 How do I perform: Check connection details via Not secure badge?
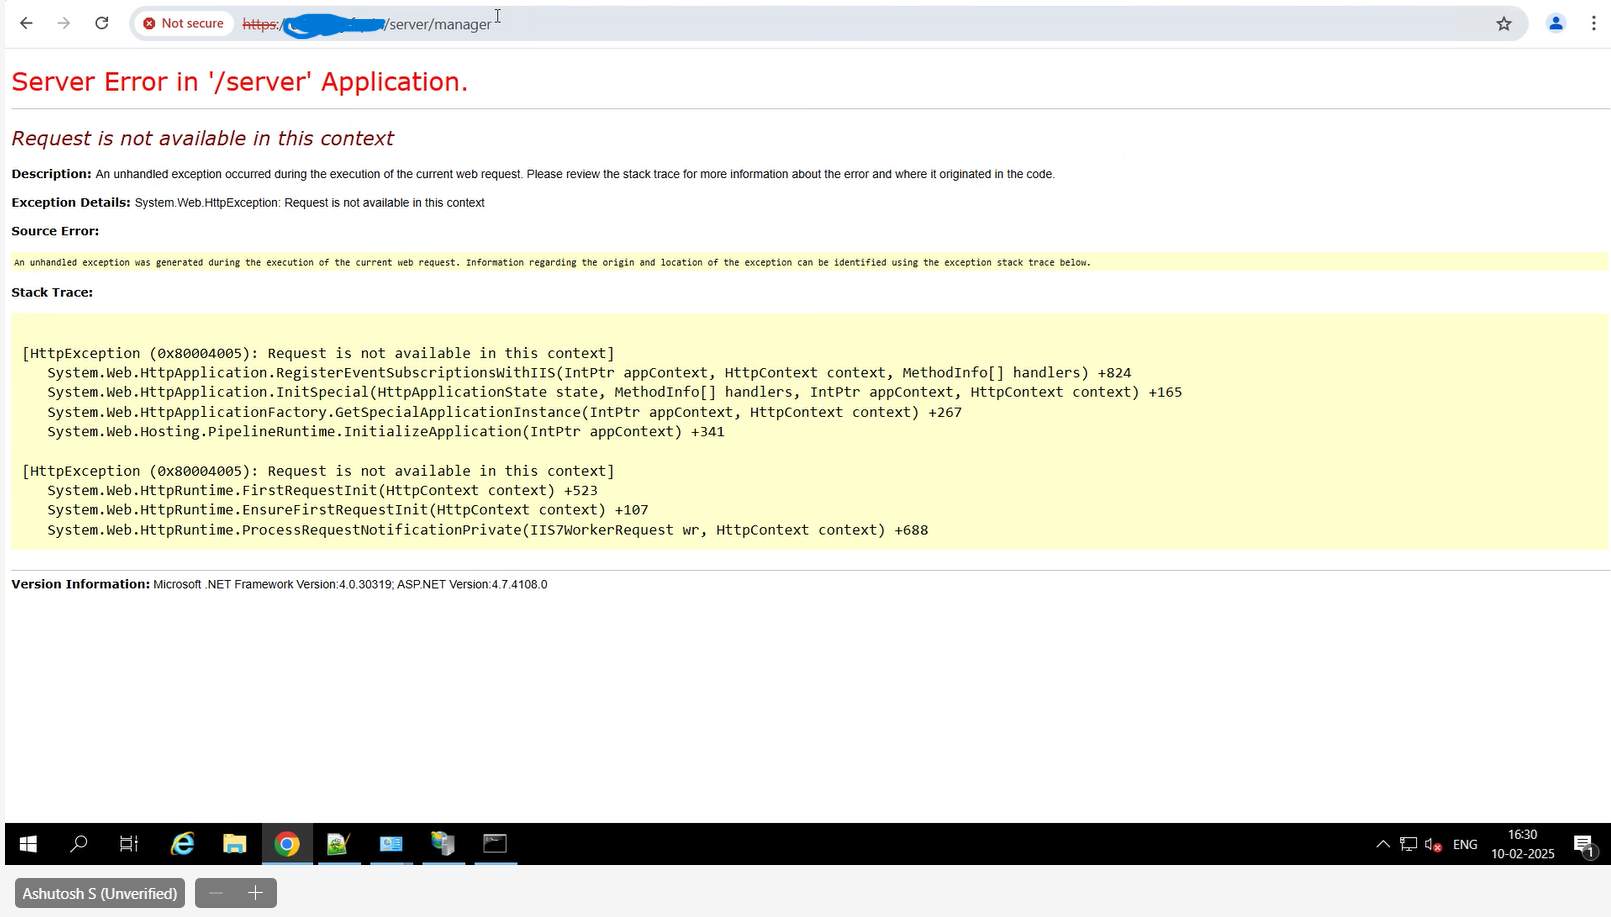[x=184, y=23]
